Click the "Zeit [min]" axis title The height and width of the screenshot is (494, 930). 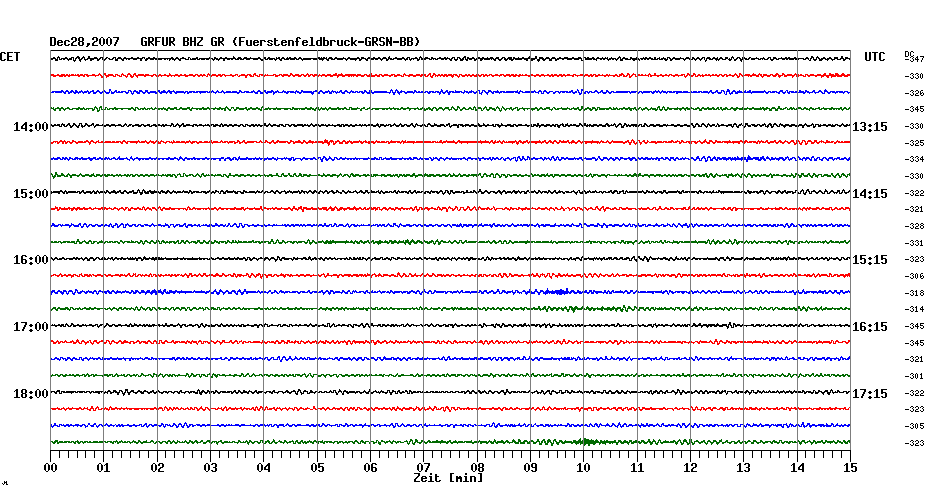(x=448, y=478)
